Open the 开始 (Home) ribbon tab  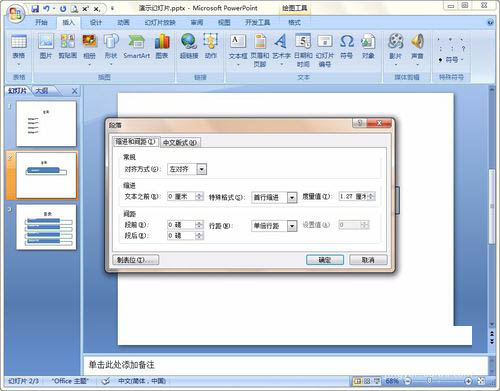(41, 22)
